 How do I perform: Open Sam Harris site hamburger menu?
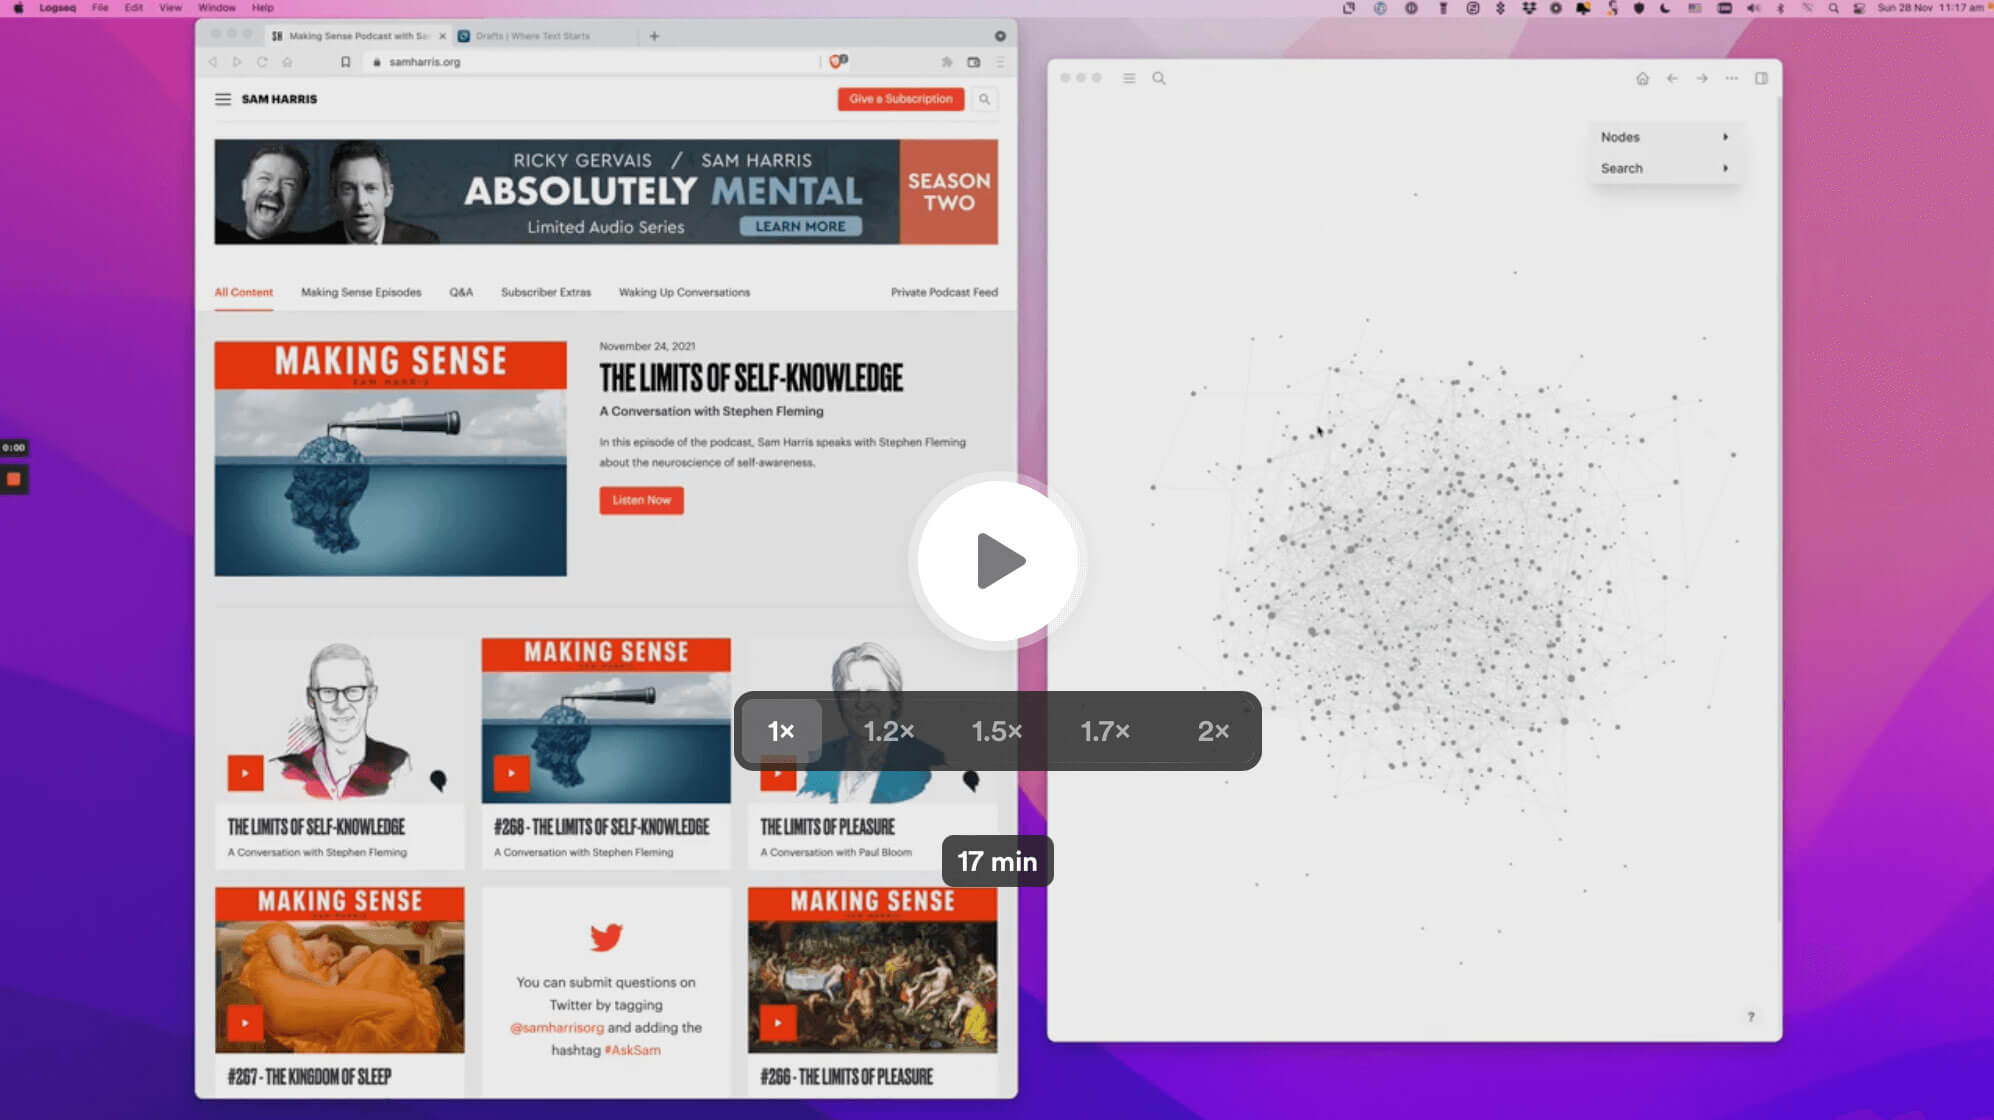pyautogui.click(x=223, y=99)
